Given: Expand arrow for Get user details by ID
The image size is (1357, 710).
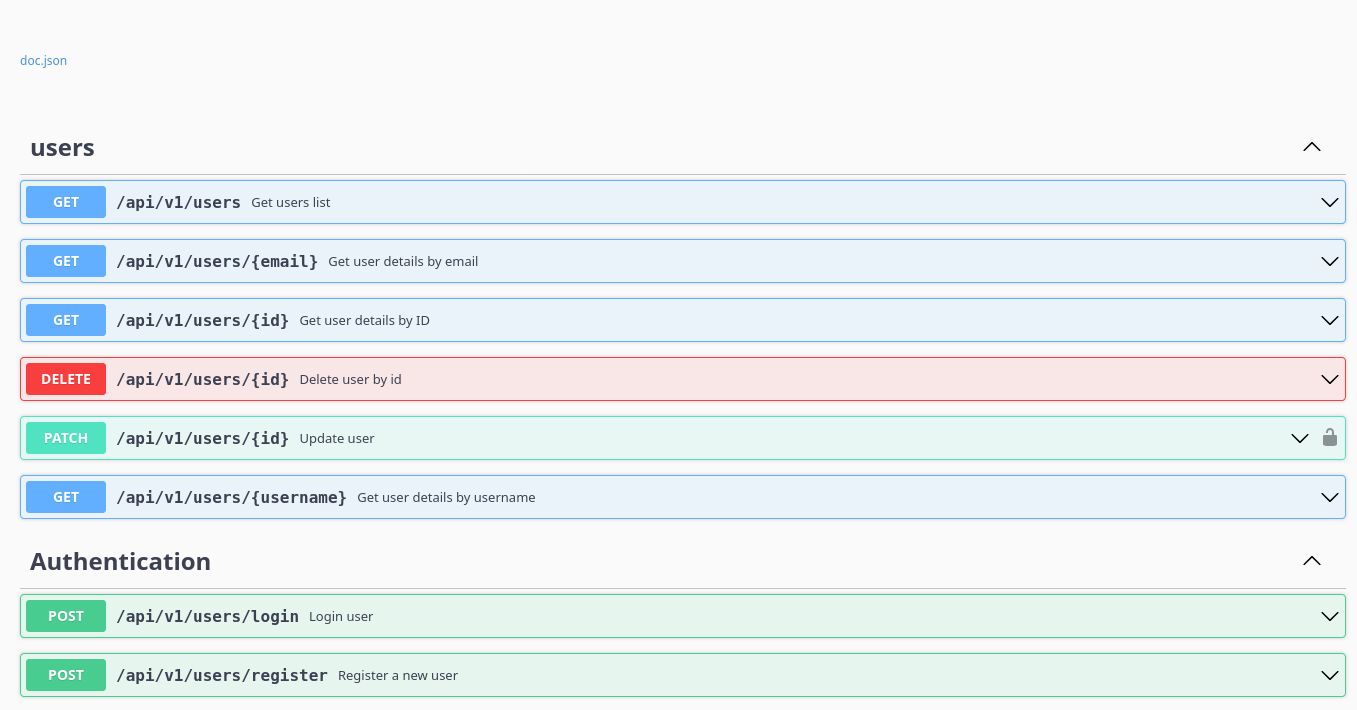Looking at the screenshot, I should click(x=1329, y=320).
